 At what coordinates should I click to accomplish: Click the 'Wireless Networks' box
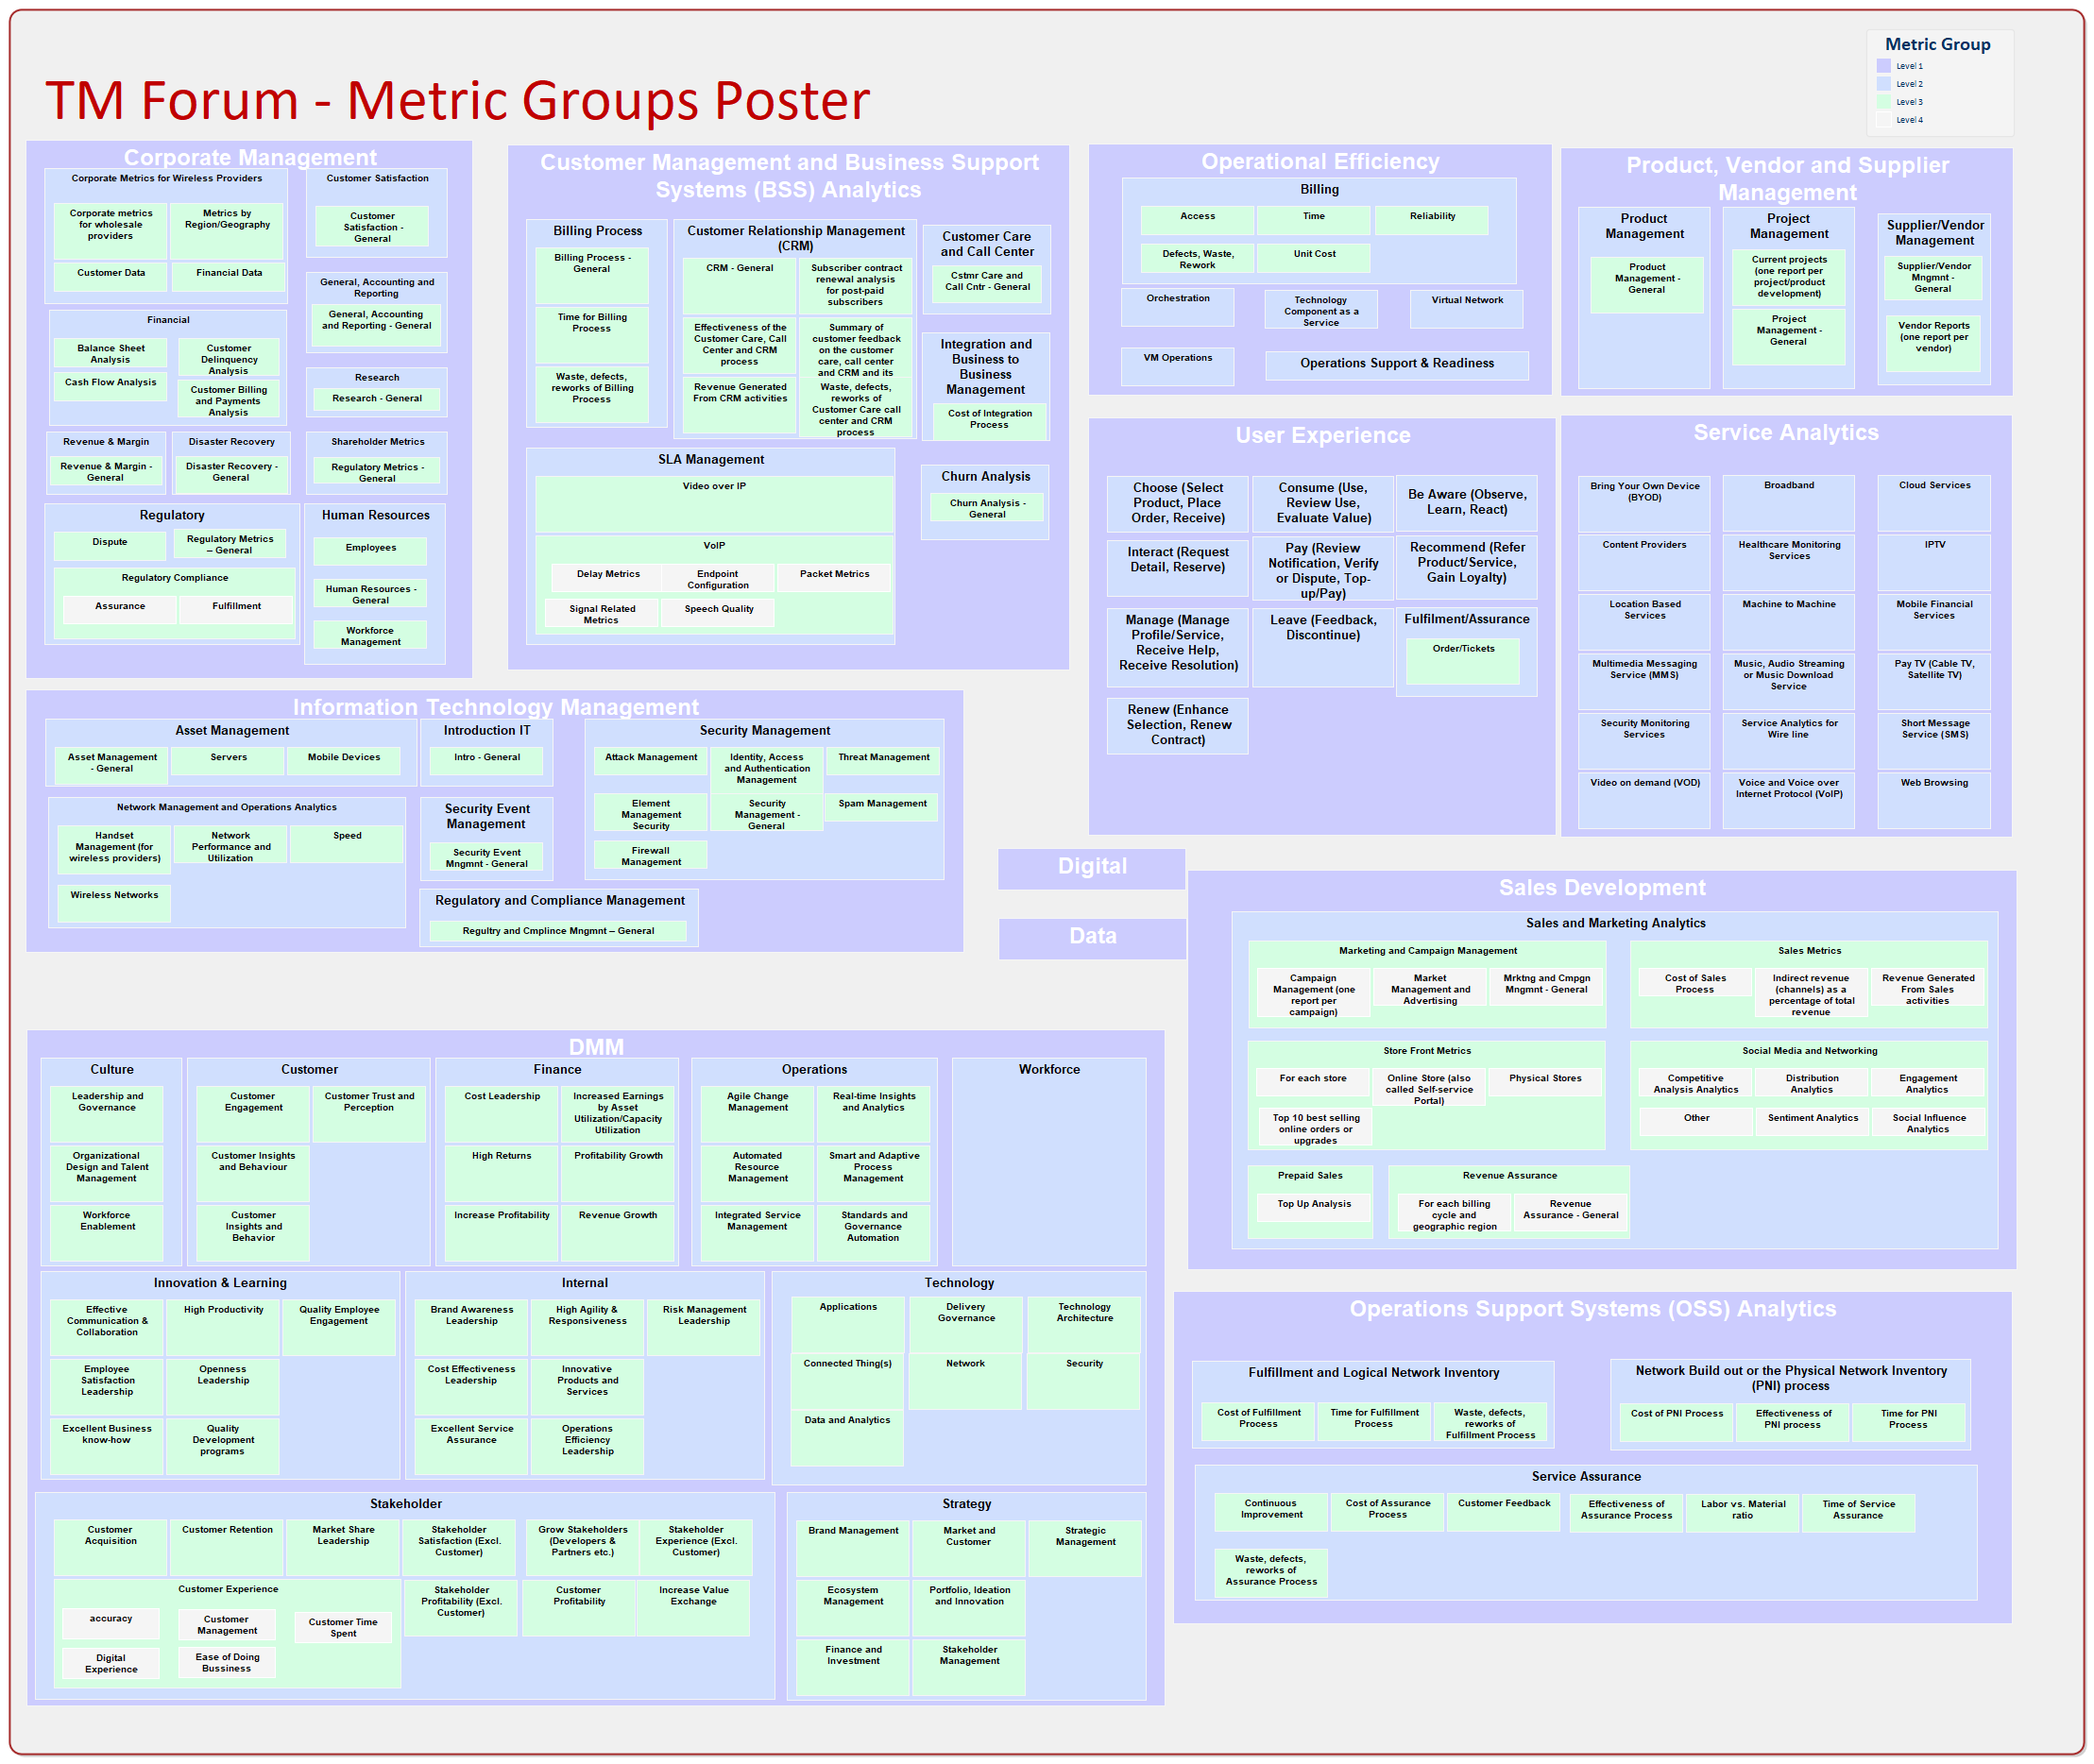[114, 904]
